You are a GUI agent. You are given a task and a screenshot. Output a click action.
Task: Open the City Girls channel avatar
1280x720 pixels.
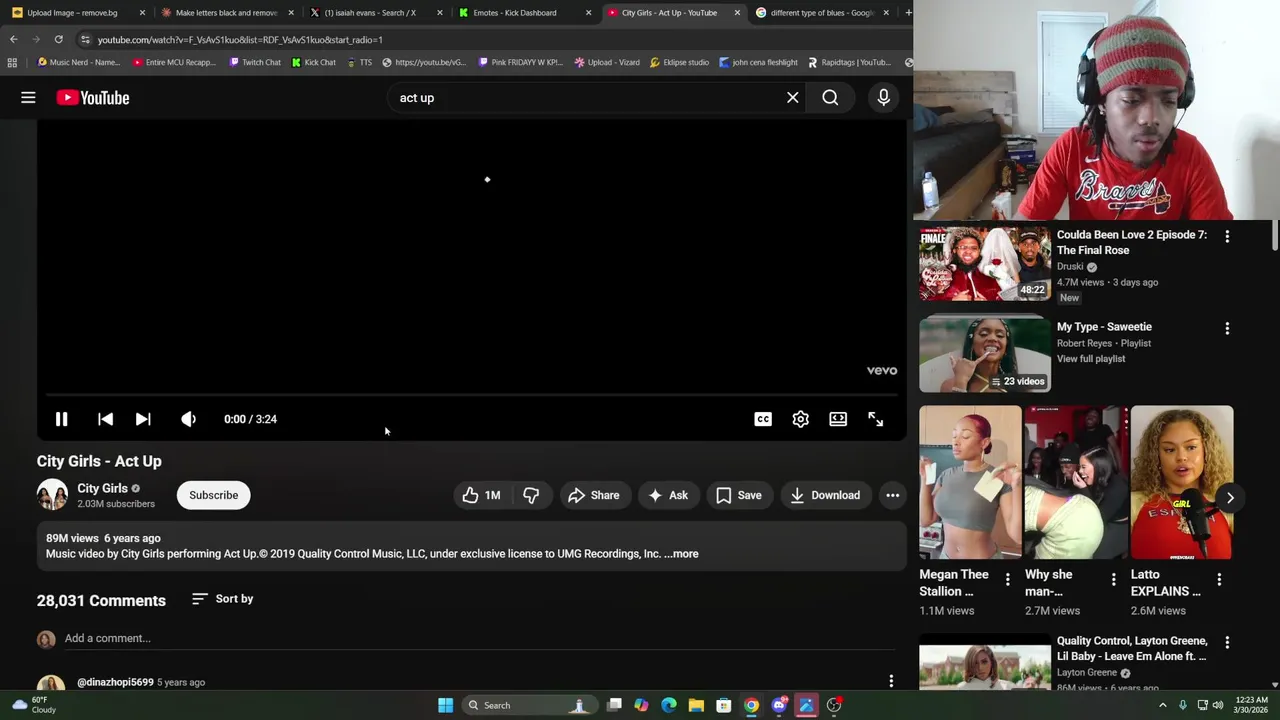click(52, 495)
